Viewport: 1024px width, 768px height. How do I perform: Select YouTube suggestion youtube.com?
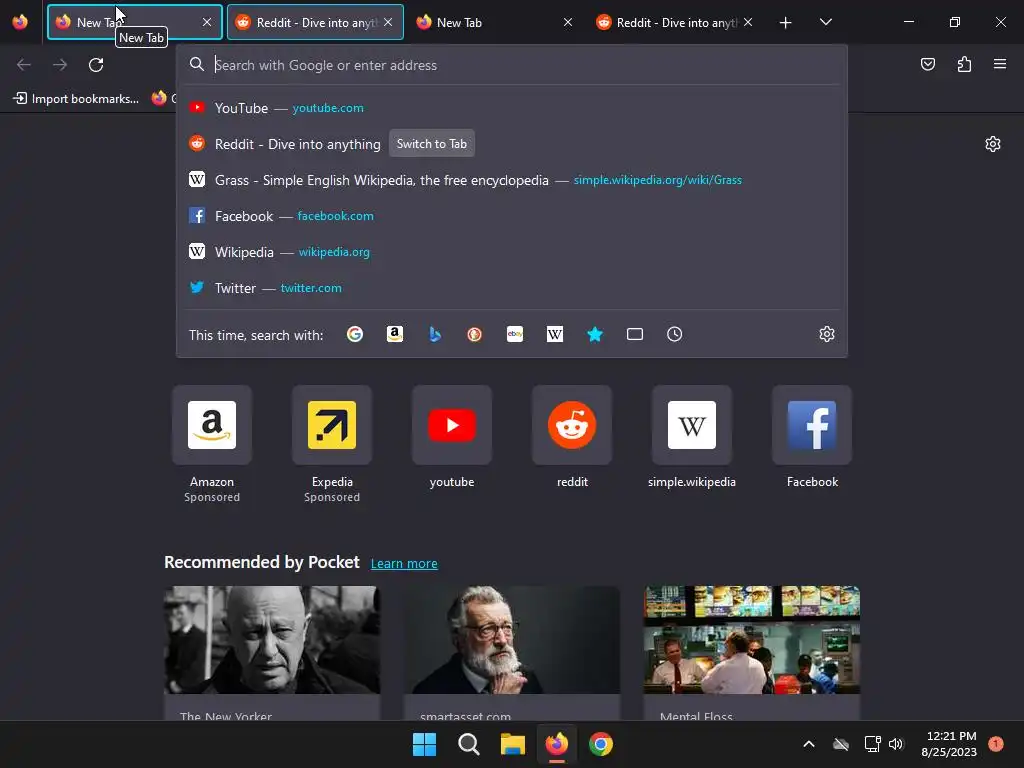pyautogui.click(x=512, y=108)
